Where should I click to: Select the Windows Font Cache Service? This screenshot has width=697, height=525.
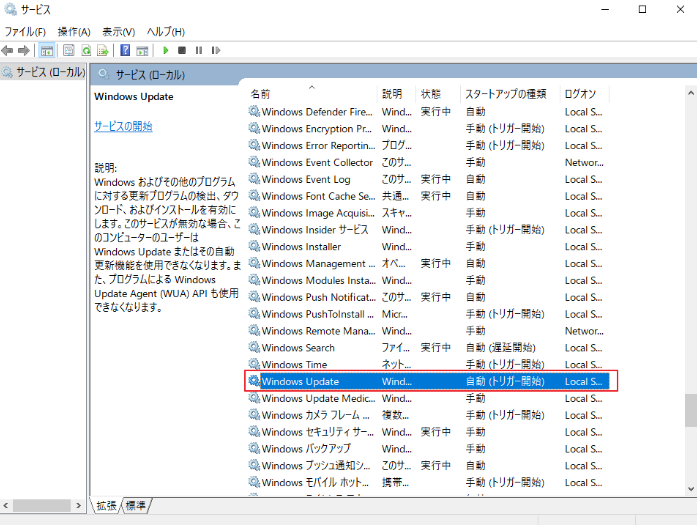pos(429,196)
